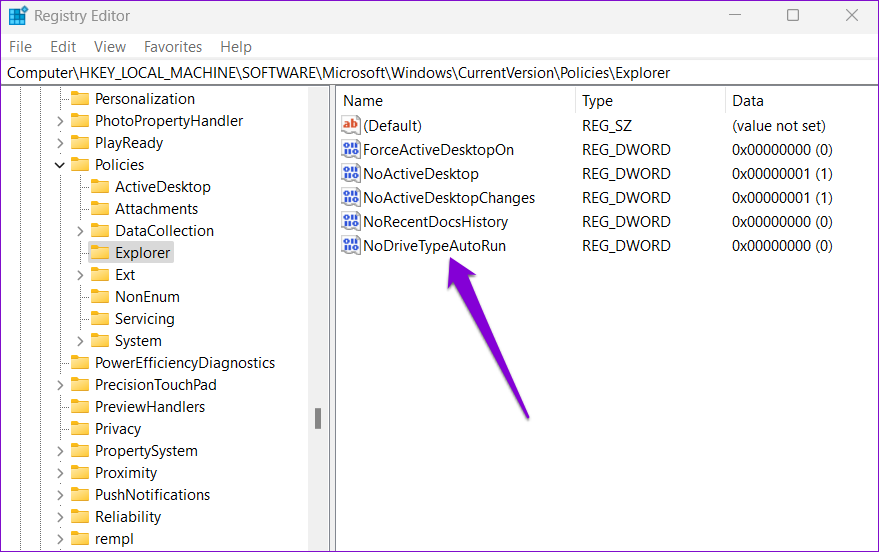Maximize the Registry Editor window
Screen dimensions: 879x552
coord(793,16)
